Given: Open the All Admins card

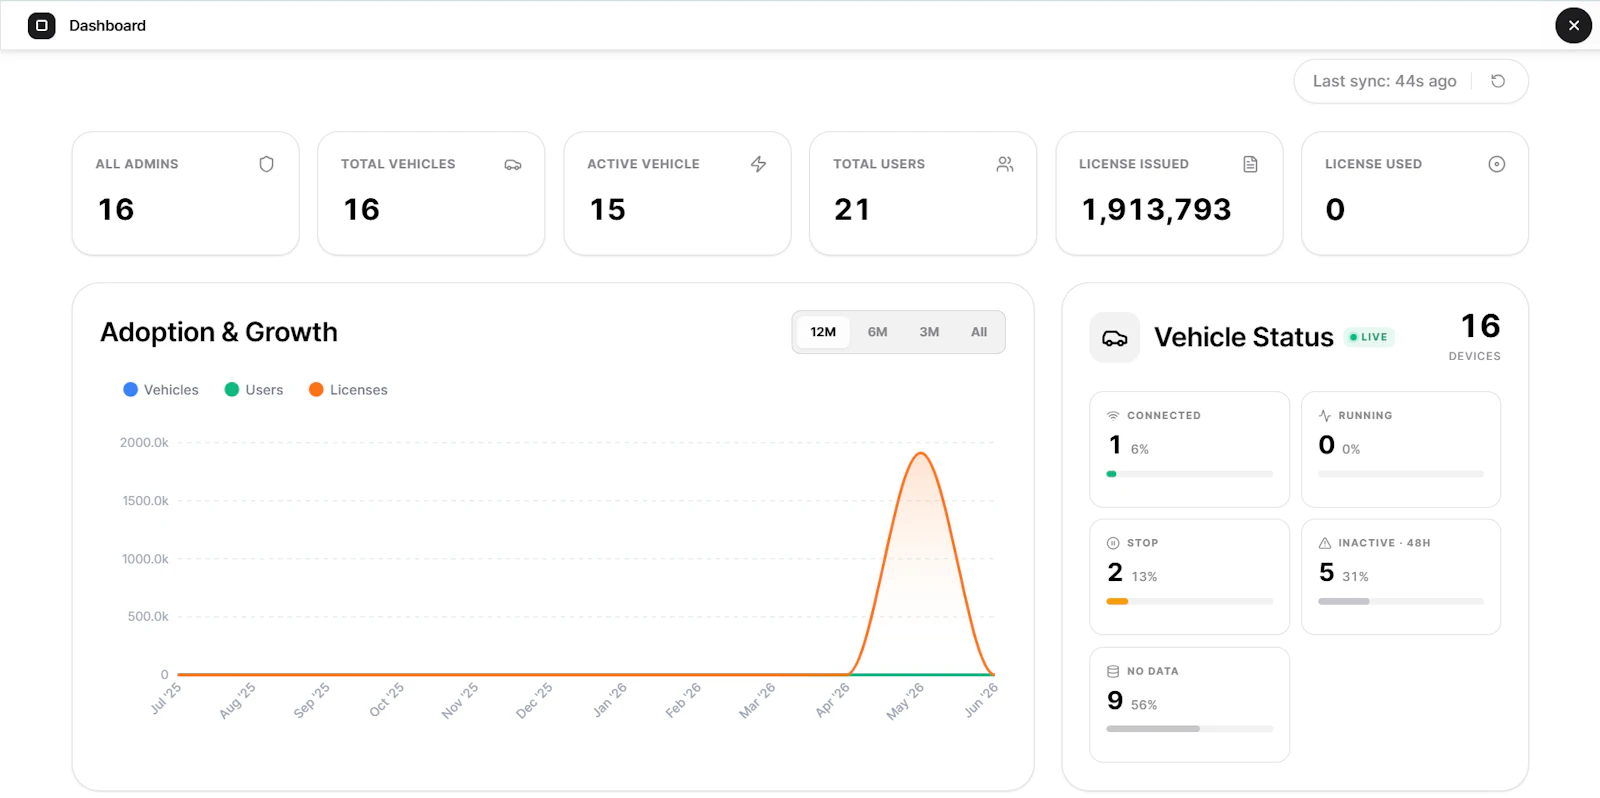Looking at the screenshot, I should click(x=185, y=193).
